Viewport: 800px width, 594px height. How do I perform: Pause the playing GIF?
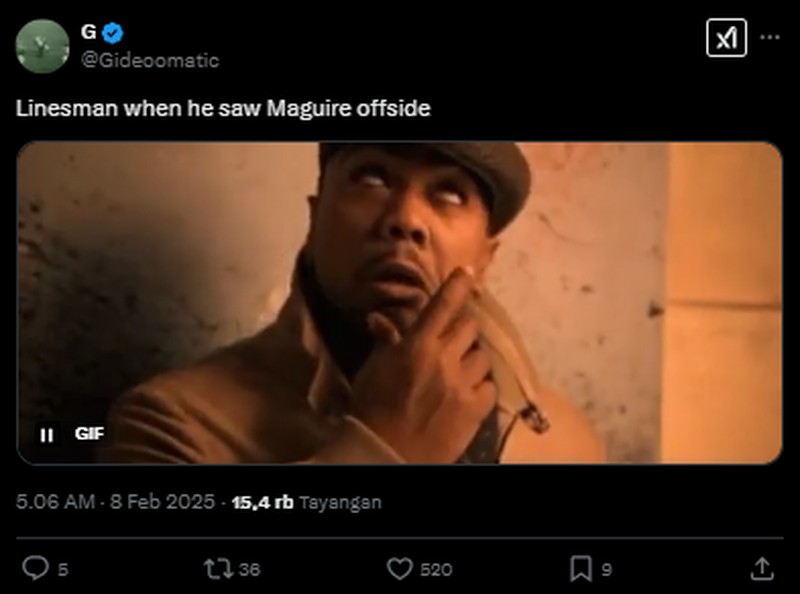click(x=46, y=435)
